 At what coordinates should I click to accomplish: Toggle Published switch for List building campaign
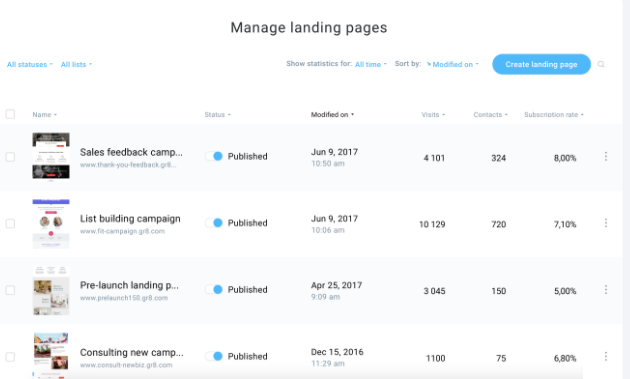214,223
